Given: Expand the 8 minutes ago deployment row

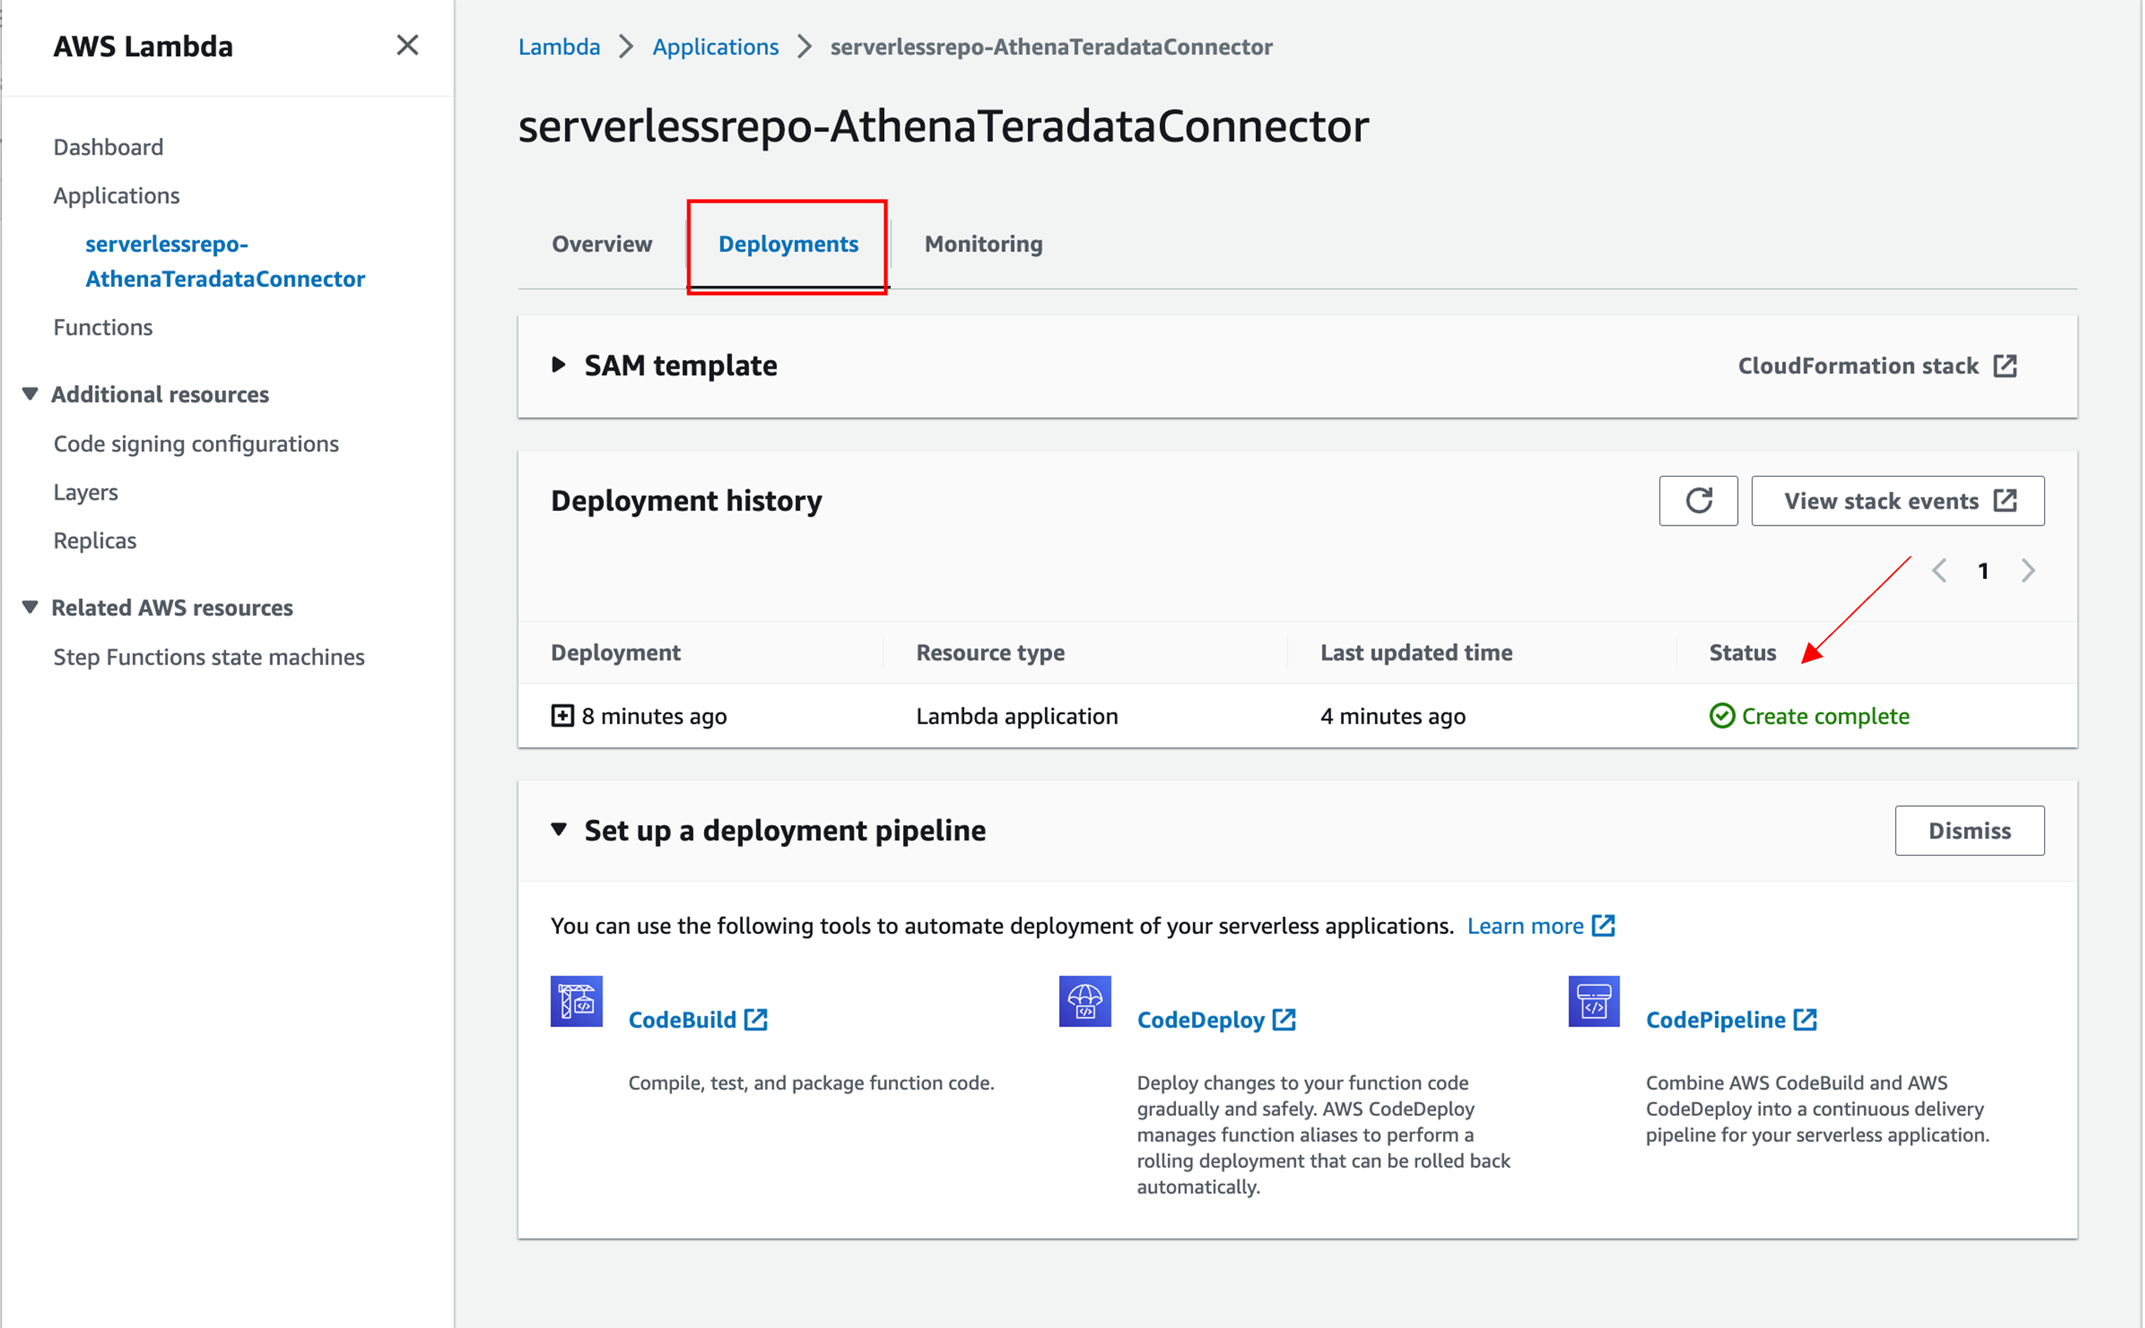Looking at the screenshot, I should (563, 716).
